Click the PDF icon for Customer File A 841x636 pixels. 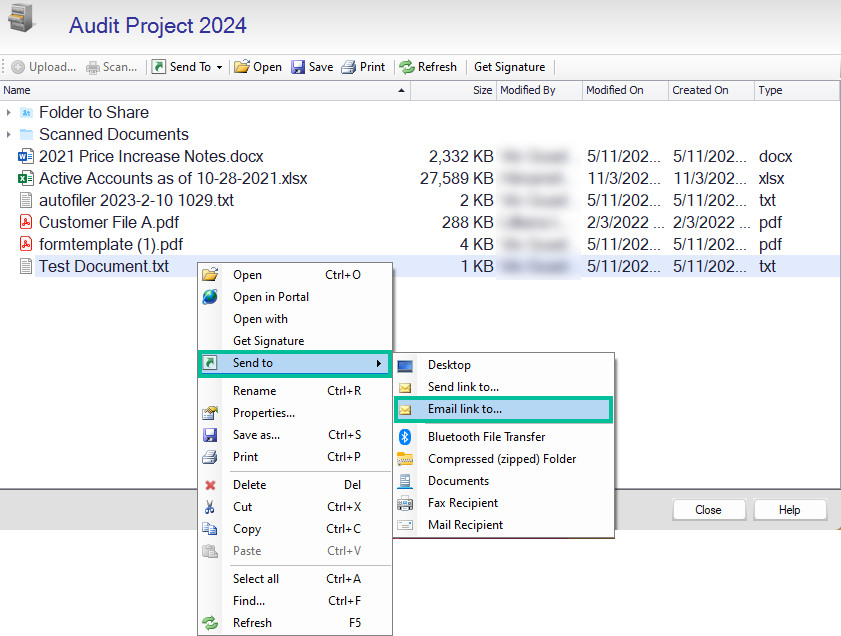point(26,222)
